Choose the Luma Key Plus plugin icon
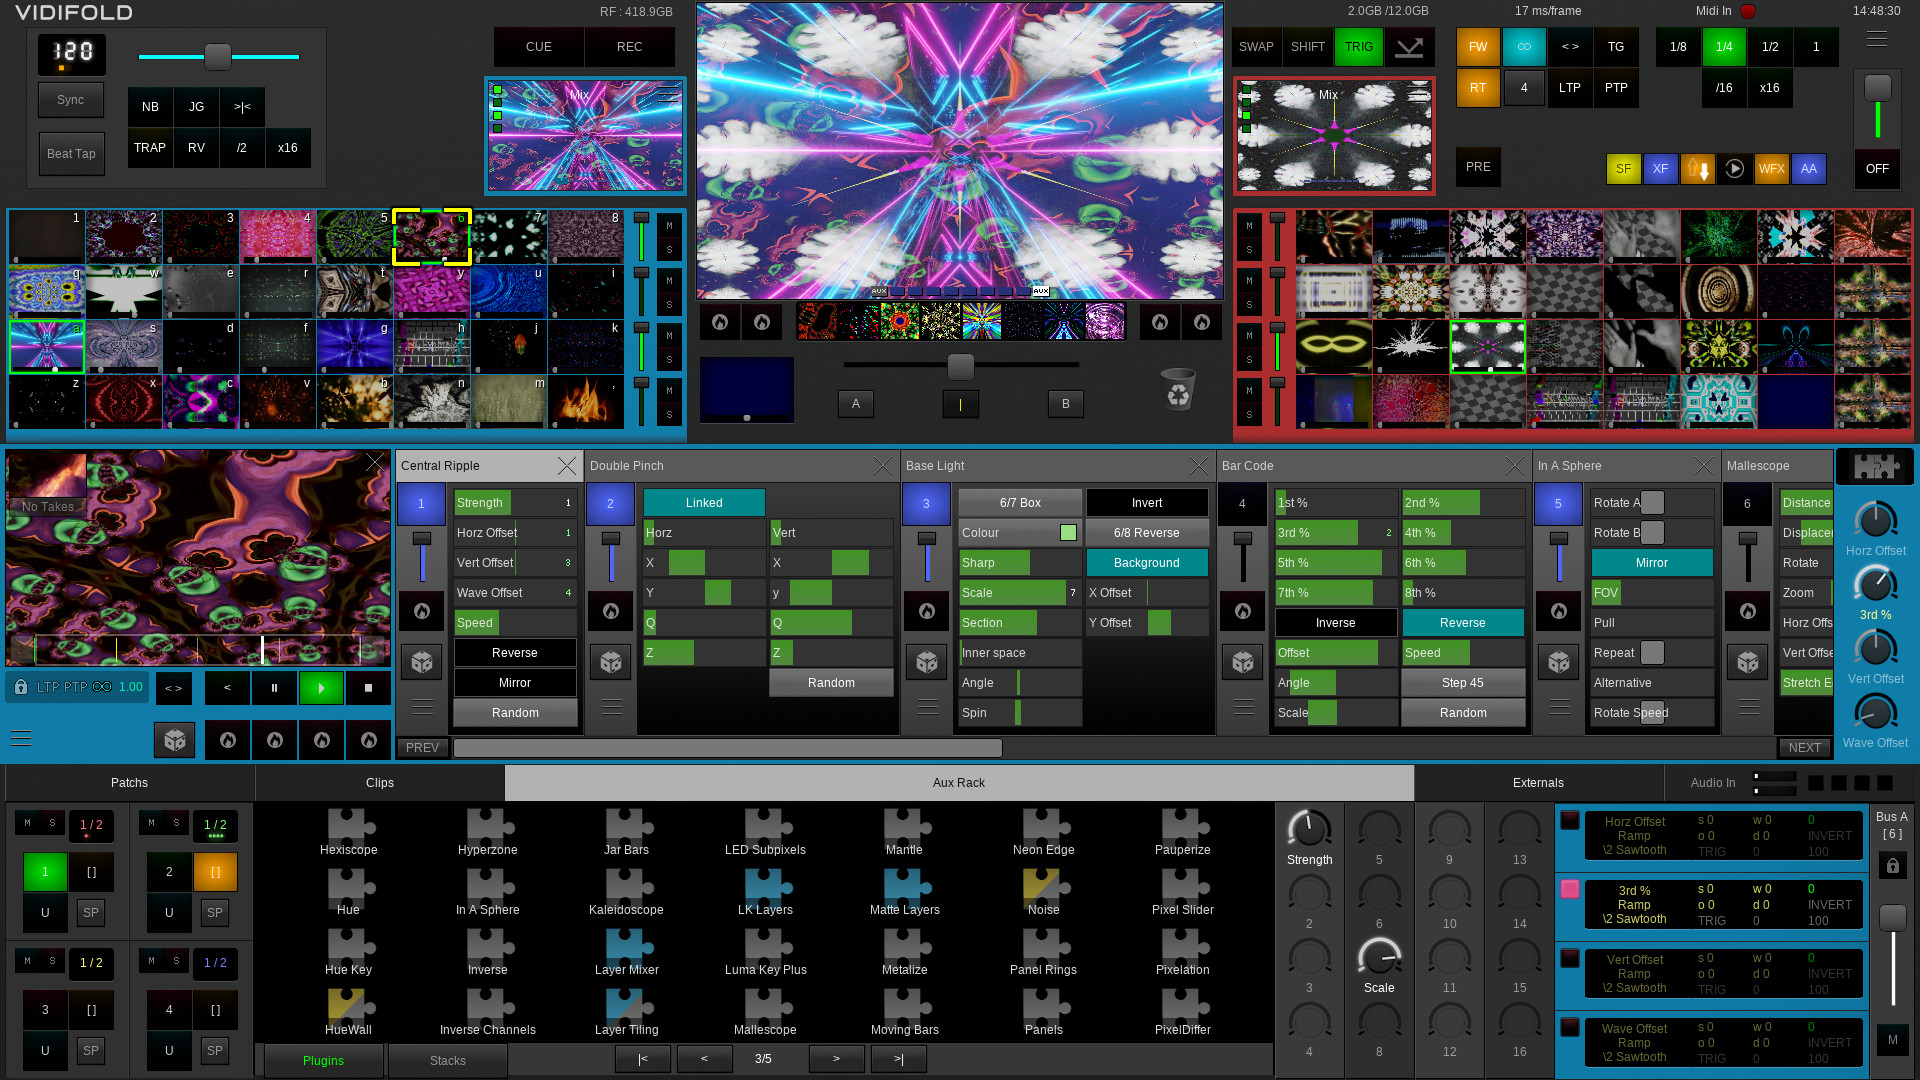The width and height of the screenshot is (1920, 1080). pos(767,946)
